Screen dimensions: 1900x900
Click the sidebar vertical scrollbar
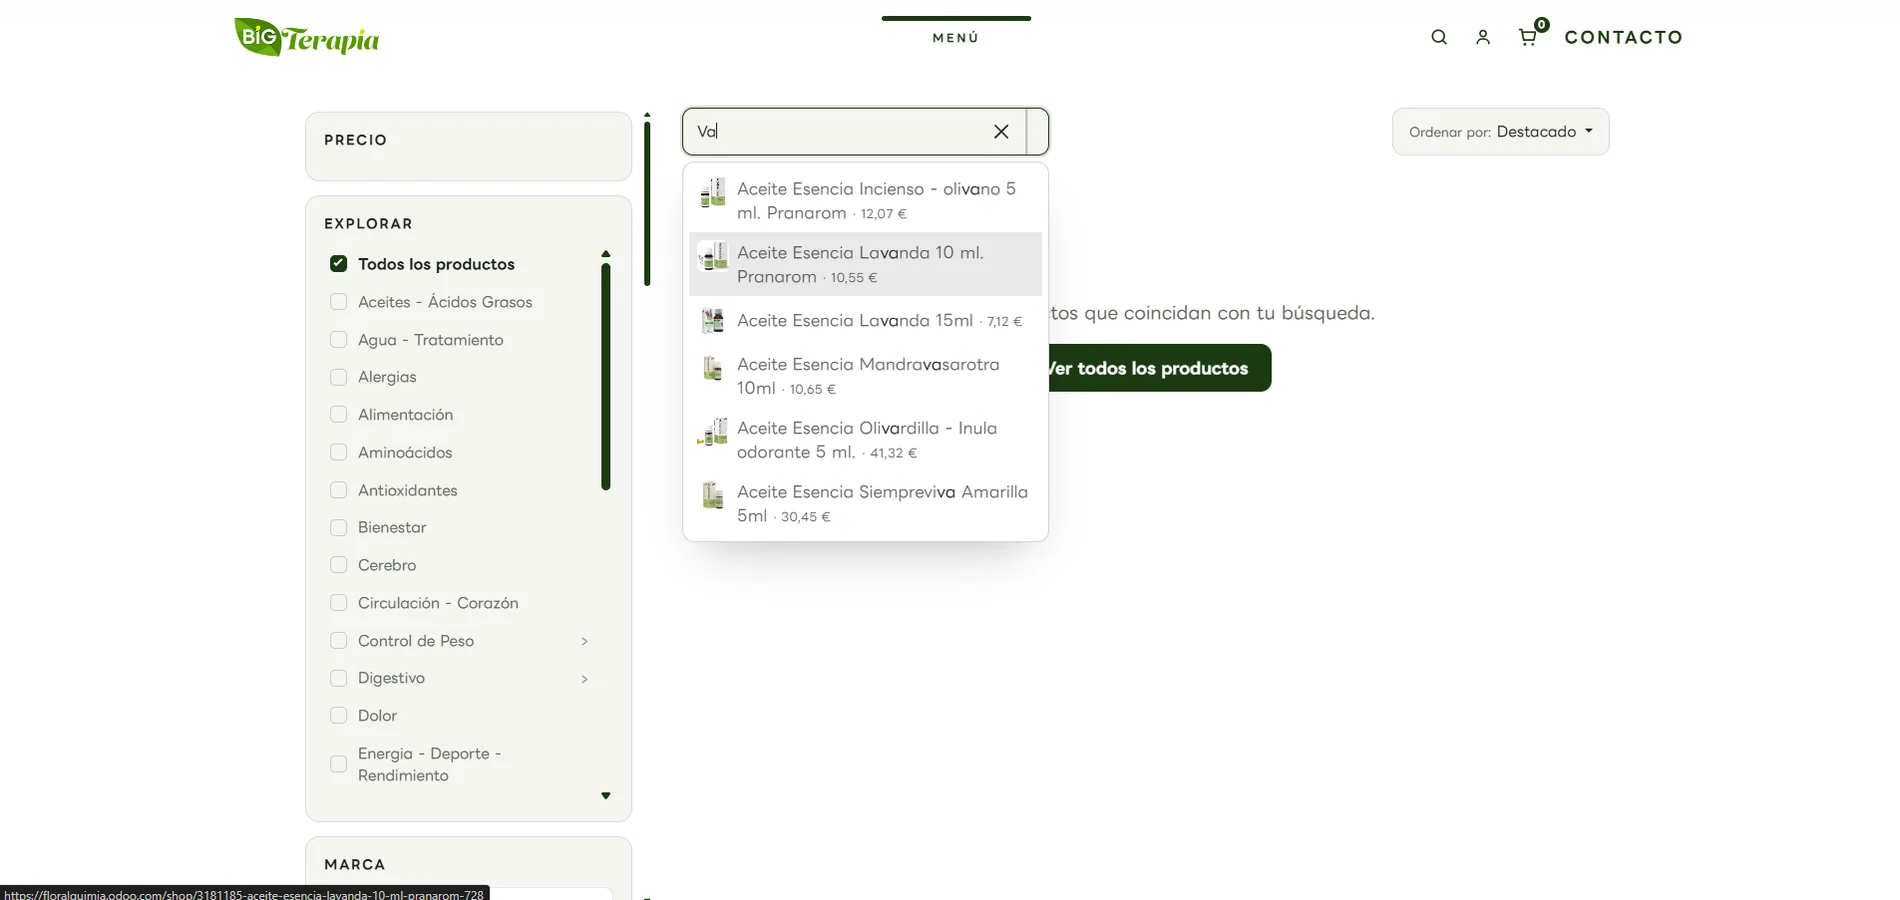[x=647, y=204]
